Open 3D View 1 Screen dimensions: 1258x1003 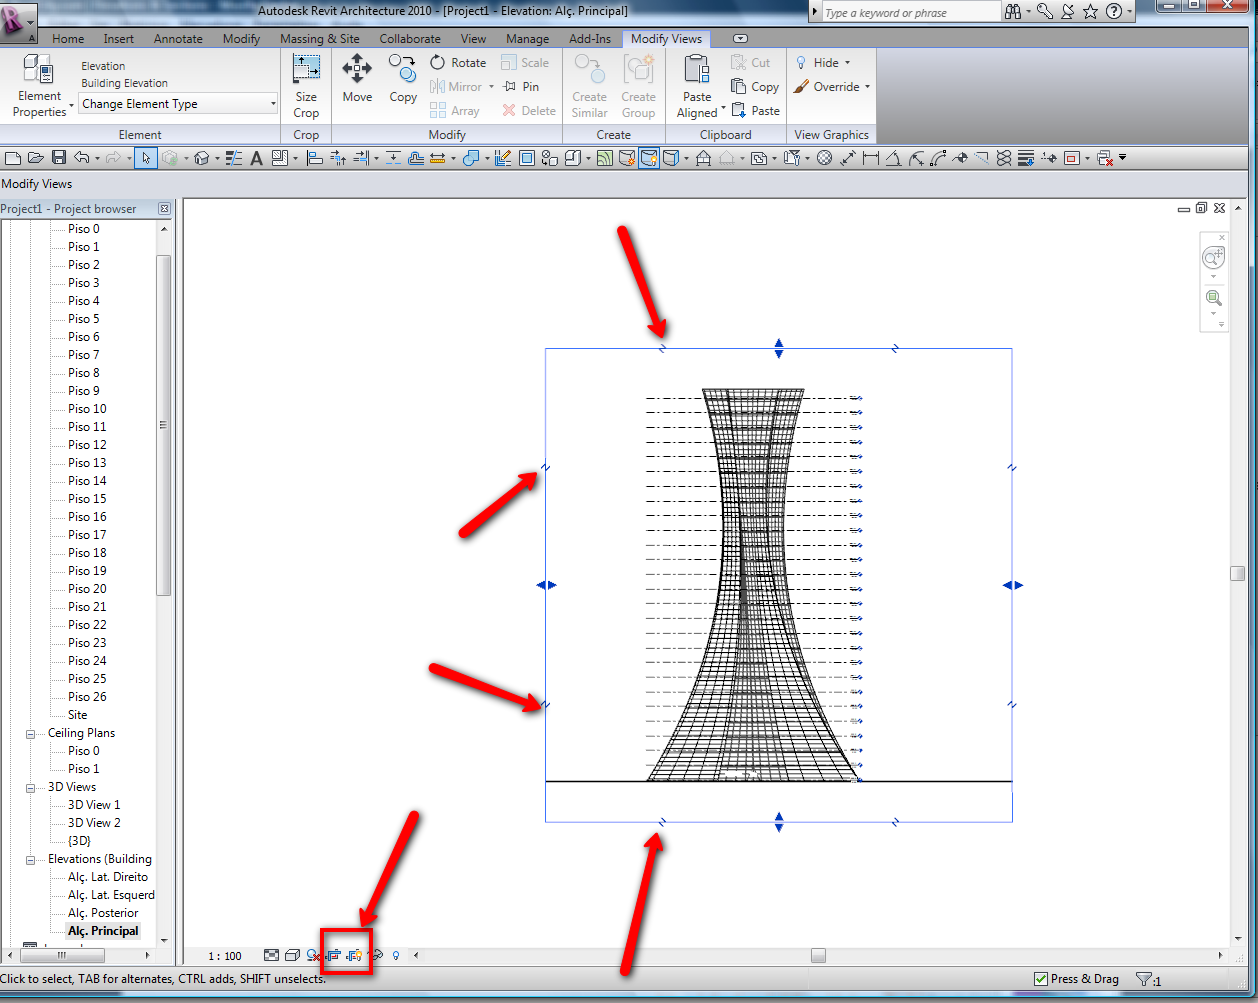click(94, 805)
